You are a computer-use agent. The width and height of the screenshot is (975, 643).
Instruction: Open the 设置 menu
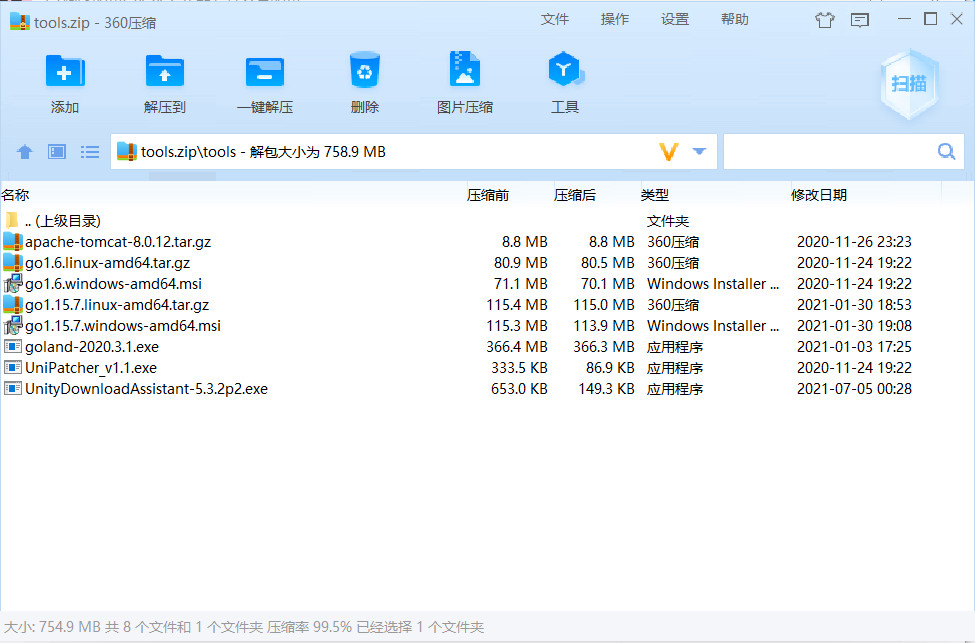(675, 19)
